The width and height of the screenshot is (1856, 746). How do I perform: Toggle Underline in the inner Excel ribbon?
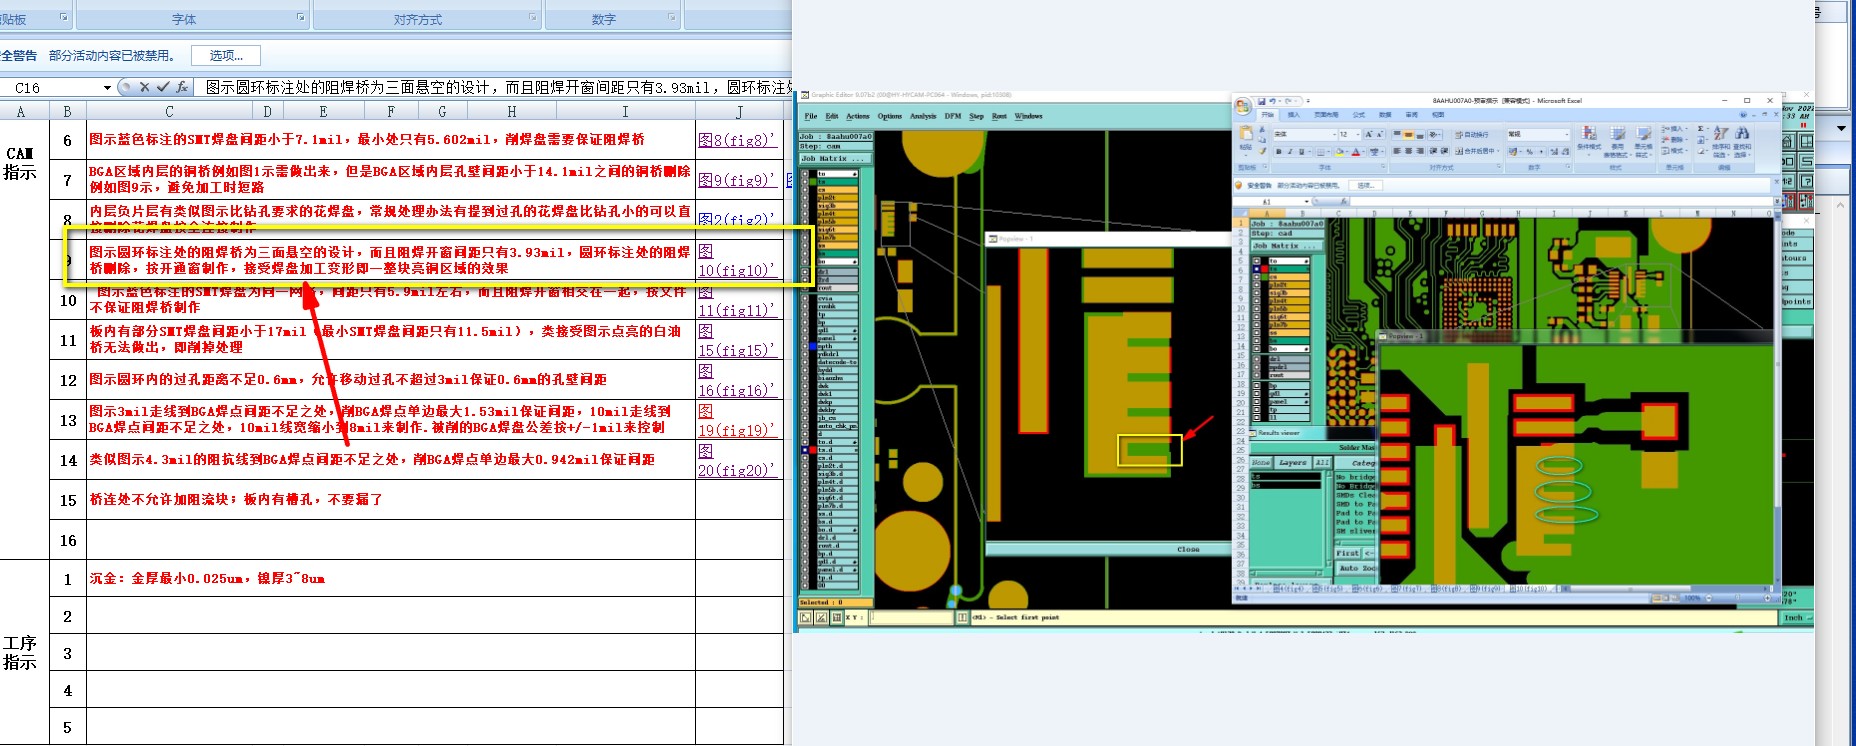pos(1301,151)
